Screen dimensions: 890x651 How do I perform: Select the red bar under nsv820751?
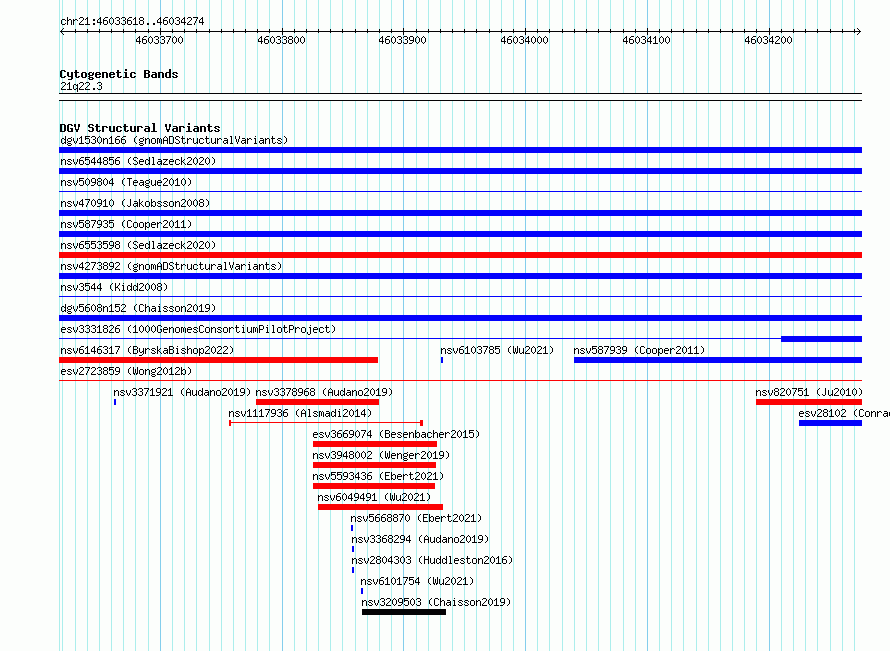point(809,402)
